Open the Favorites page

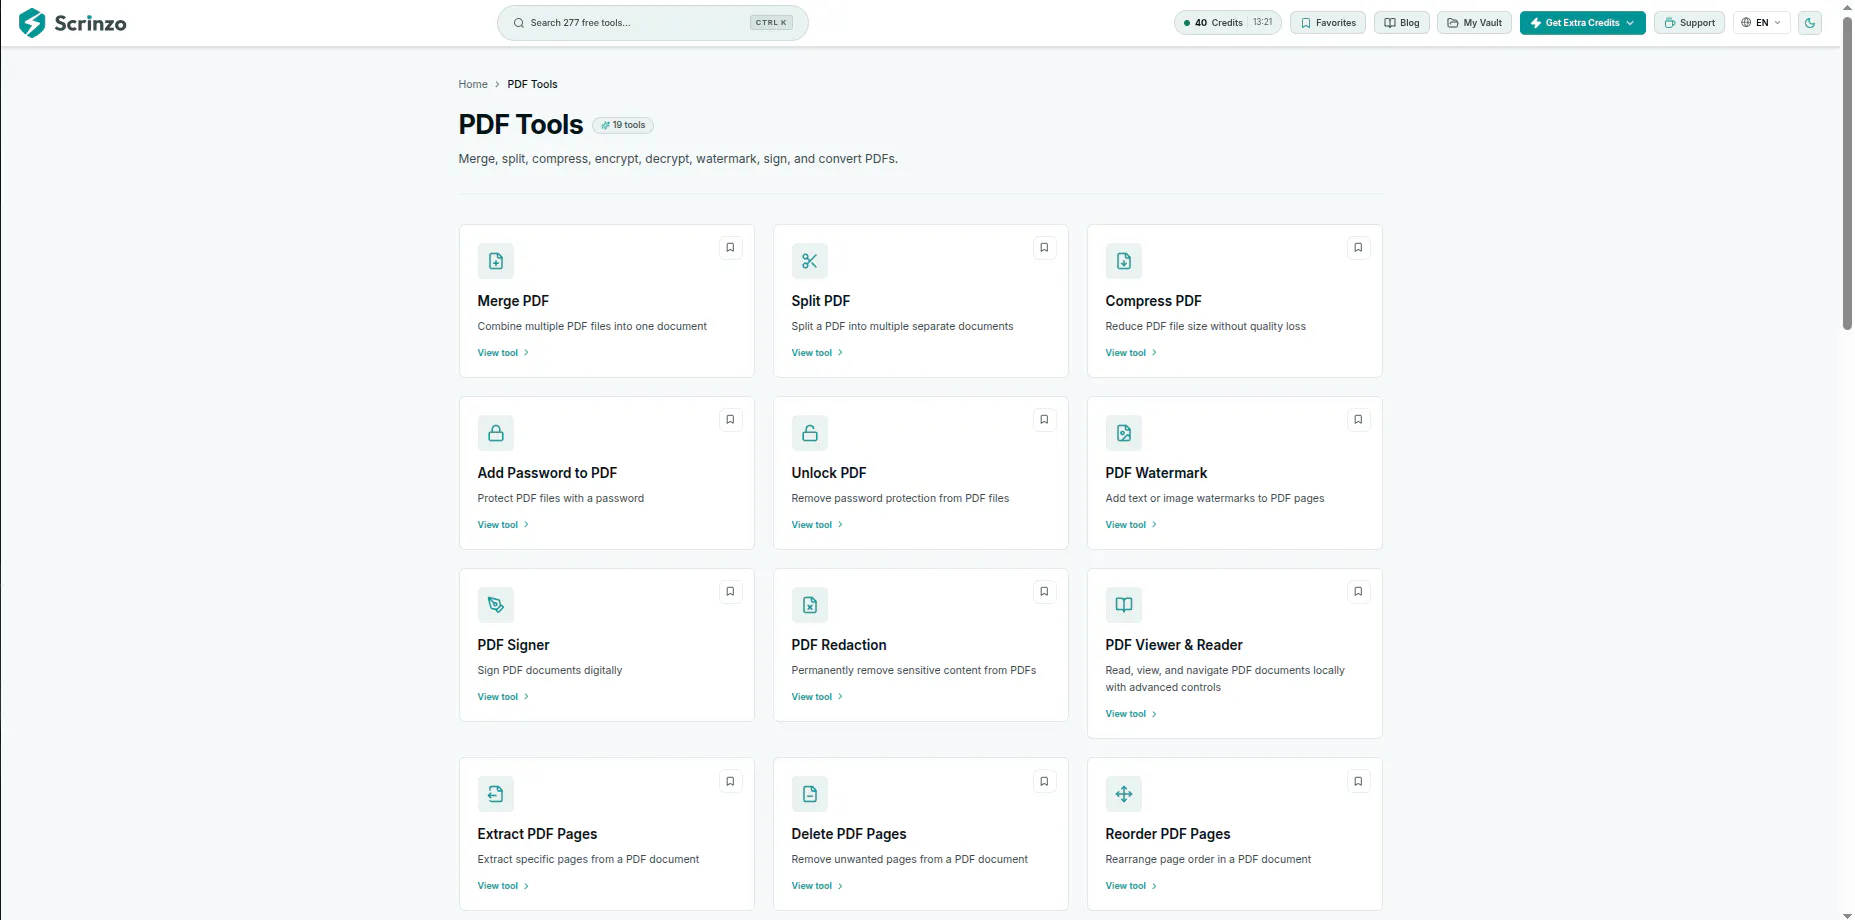[x=1328, y=23]
